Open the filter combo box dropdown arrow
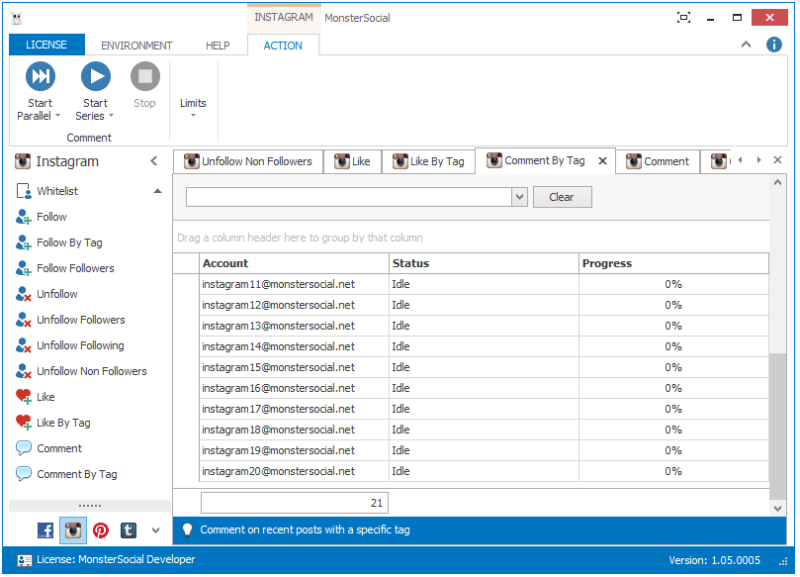The width and height of the screenshot is (800, 577). (519, 197)
